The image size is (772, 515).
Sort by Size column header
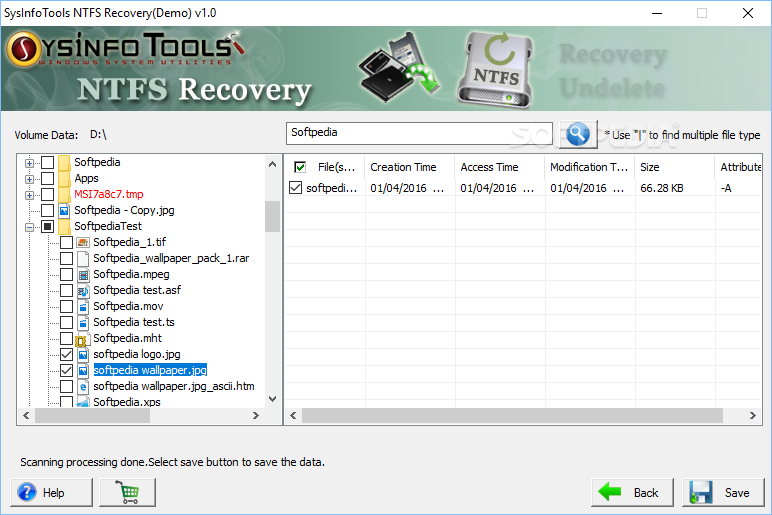675,167
